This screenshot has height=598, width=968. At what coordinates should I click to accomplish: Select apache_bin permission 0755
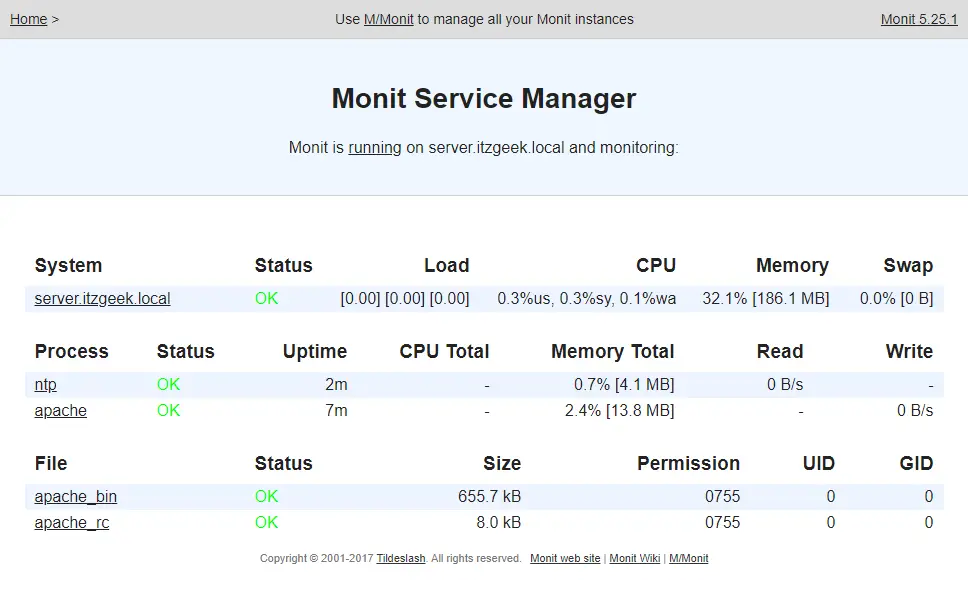pyautogui.click(x=722, y=496)
